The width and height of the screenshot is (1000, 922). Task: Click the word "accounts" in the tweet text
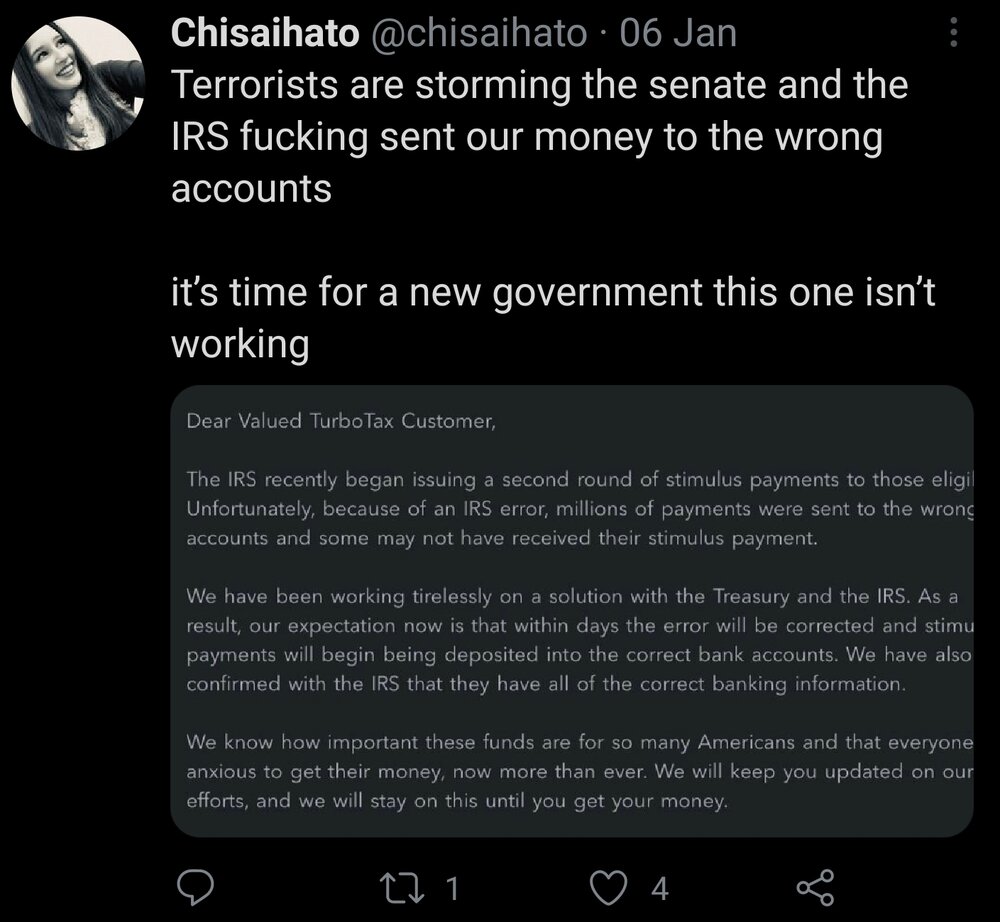pos(251,190)
